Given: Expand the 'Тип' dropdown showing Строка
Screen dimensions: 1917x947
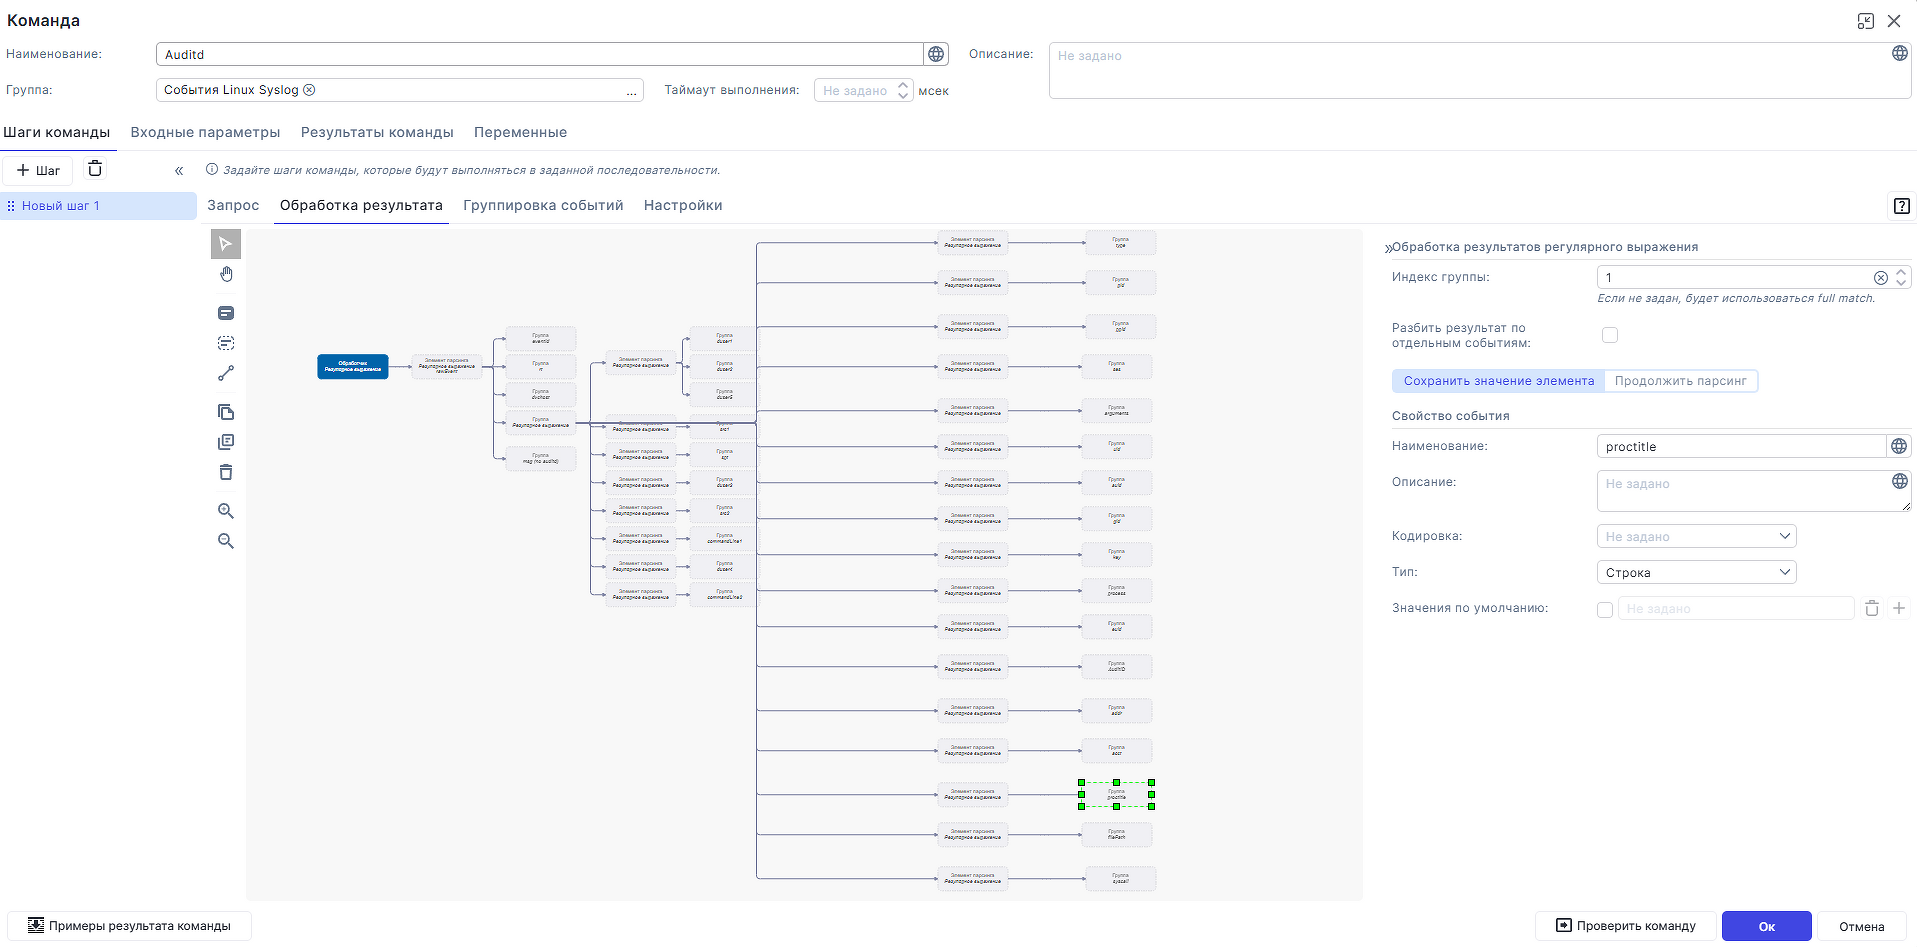Looking at the screenshot, I should (x=1696, y=572).
